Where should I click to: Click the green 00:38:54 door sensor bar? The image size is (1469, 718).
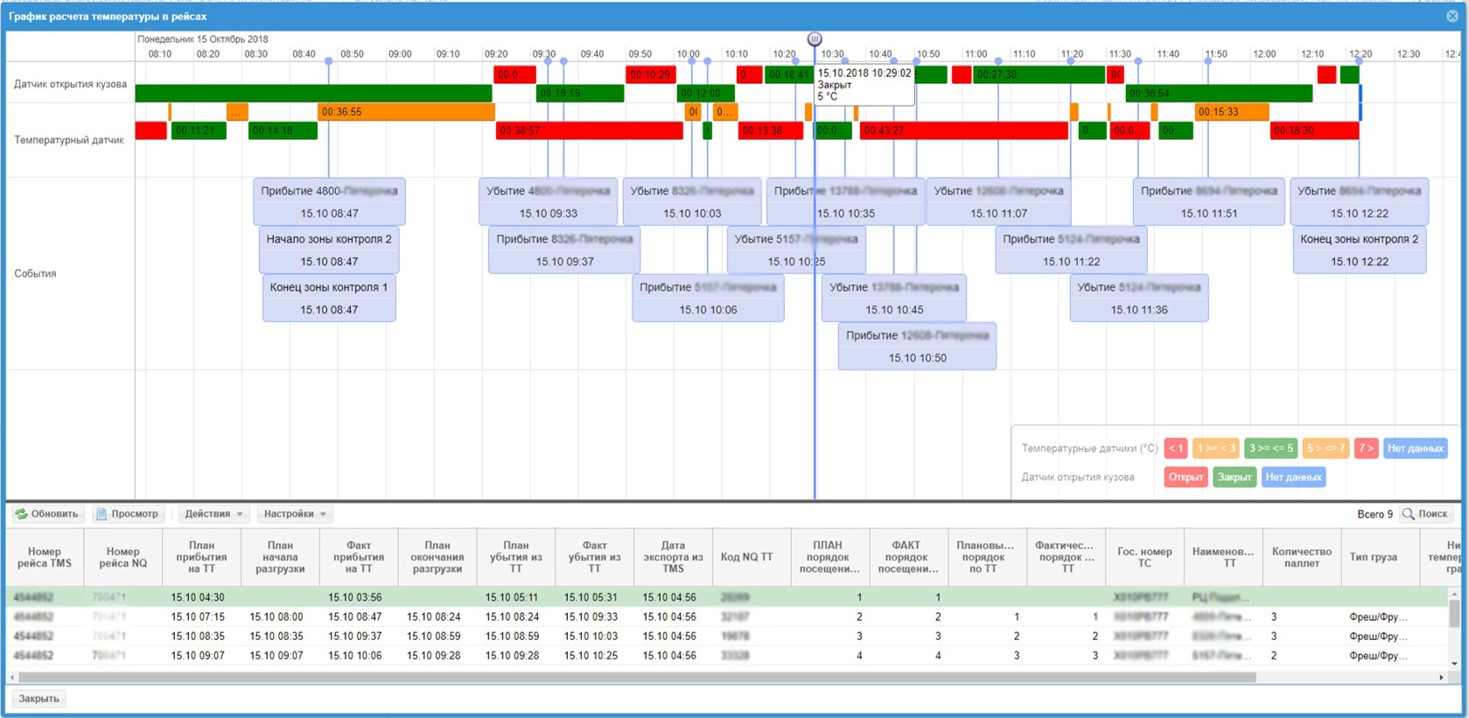coord(1218,93)
